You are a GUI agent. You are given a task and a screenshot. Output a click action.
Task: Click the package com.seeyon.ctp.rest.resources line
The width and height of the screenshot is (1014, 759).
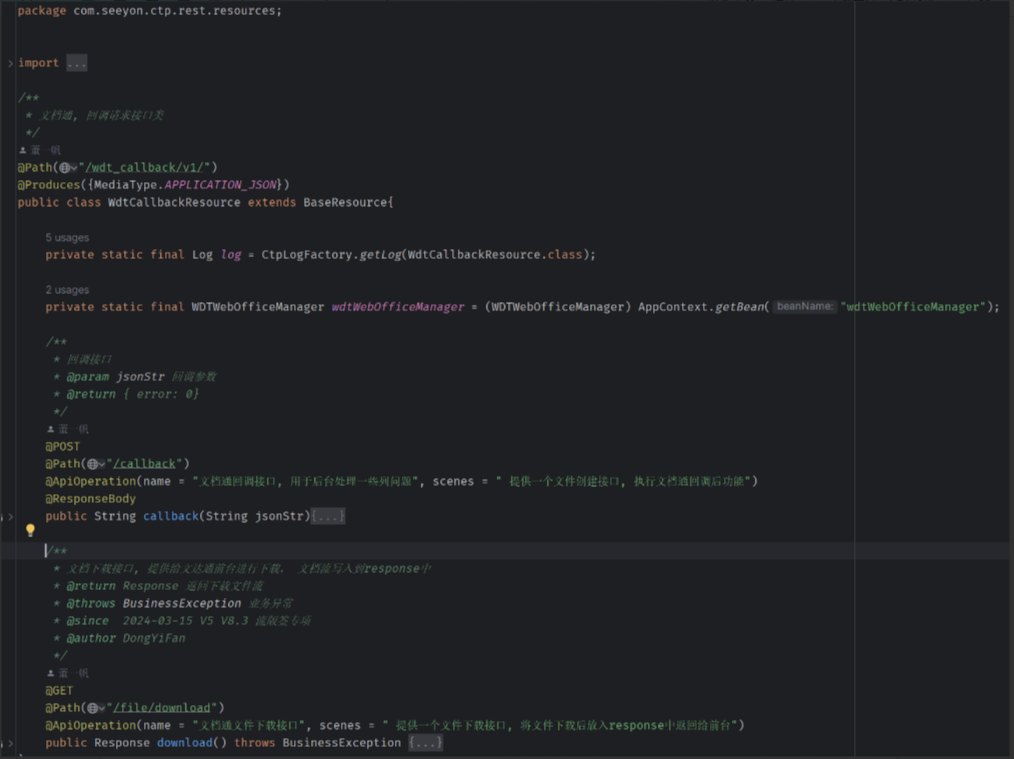149,11
